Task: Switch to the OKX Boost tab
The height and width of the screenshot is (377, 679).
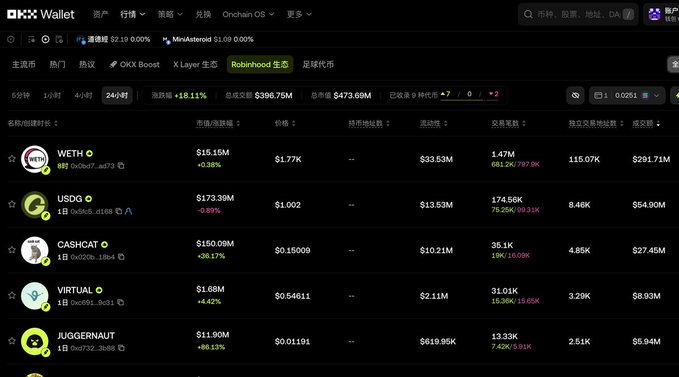Action: (134, 64)
